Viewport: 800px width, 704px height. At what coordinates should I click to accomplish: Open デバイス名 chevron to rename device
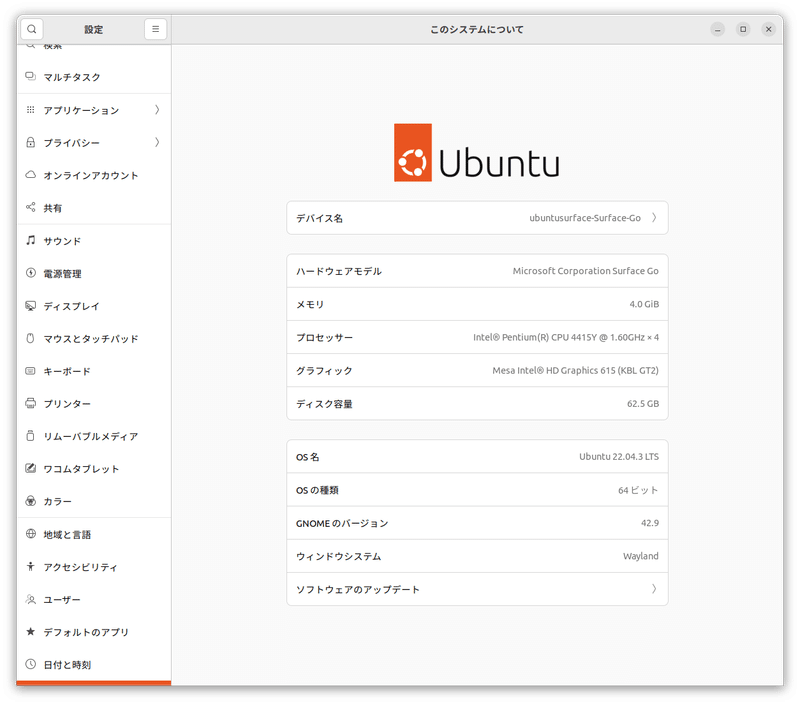click(654, 218)
